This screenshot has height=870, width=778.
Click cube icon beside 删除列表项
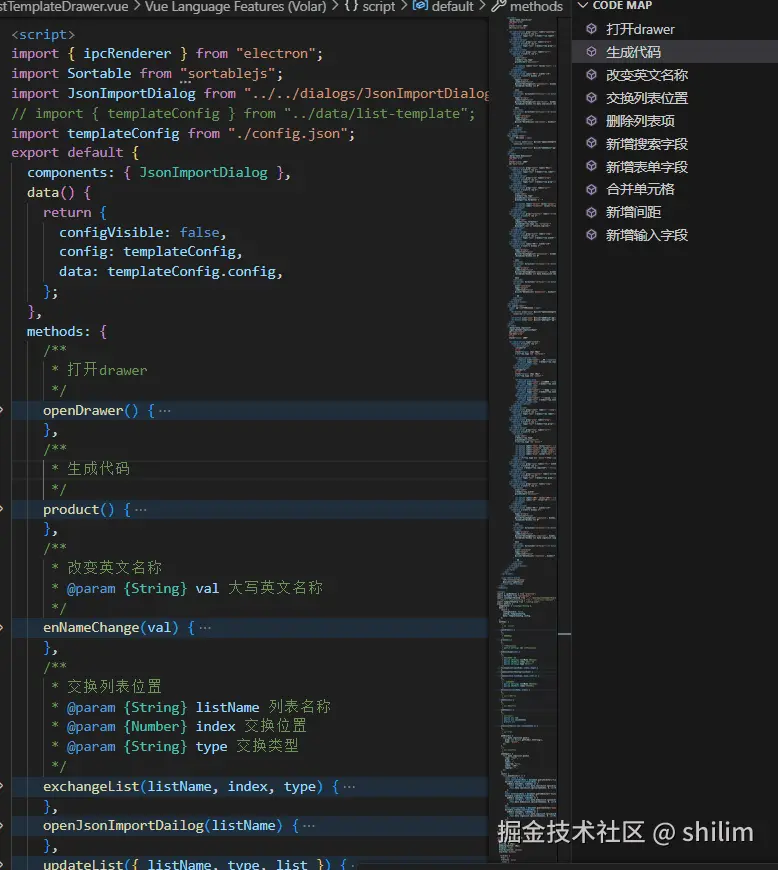[x=592, y=120]
